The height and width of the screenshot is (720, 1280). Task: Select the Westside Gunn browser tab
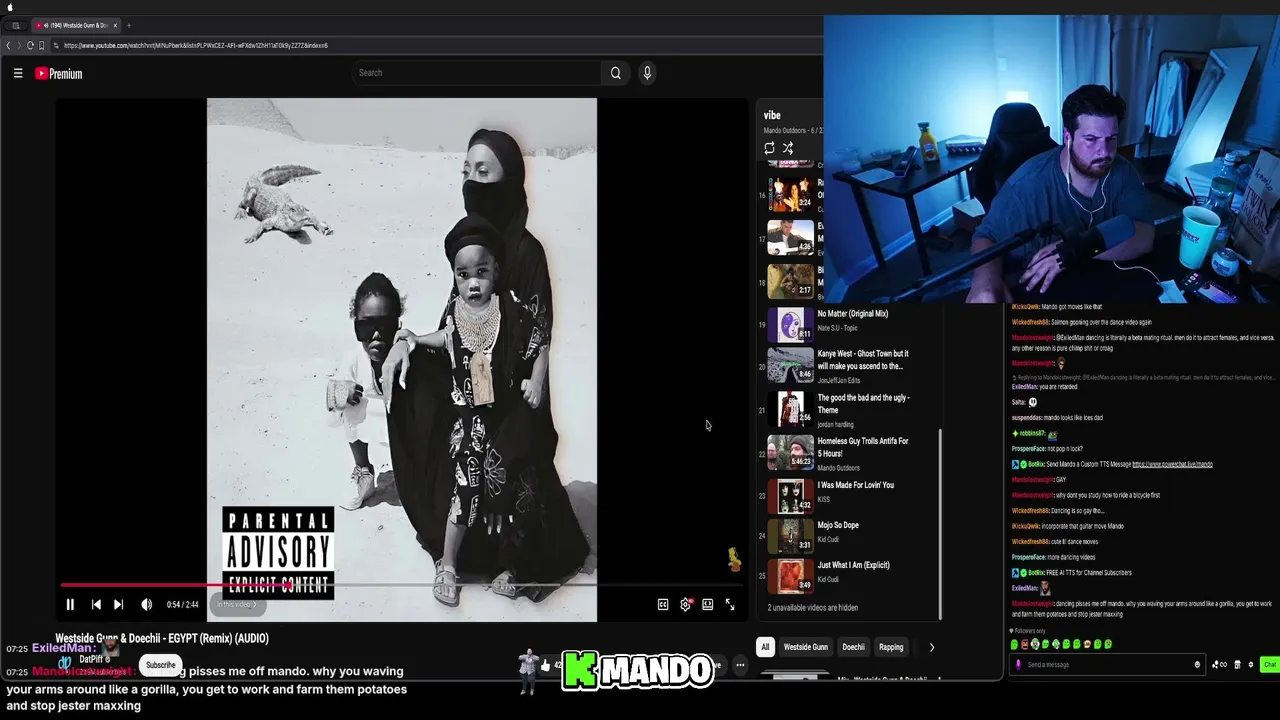[x=78, y=25]
